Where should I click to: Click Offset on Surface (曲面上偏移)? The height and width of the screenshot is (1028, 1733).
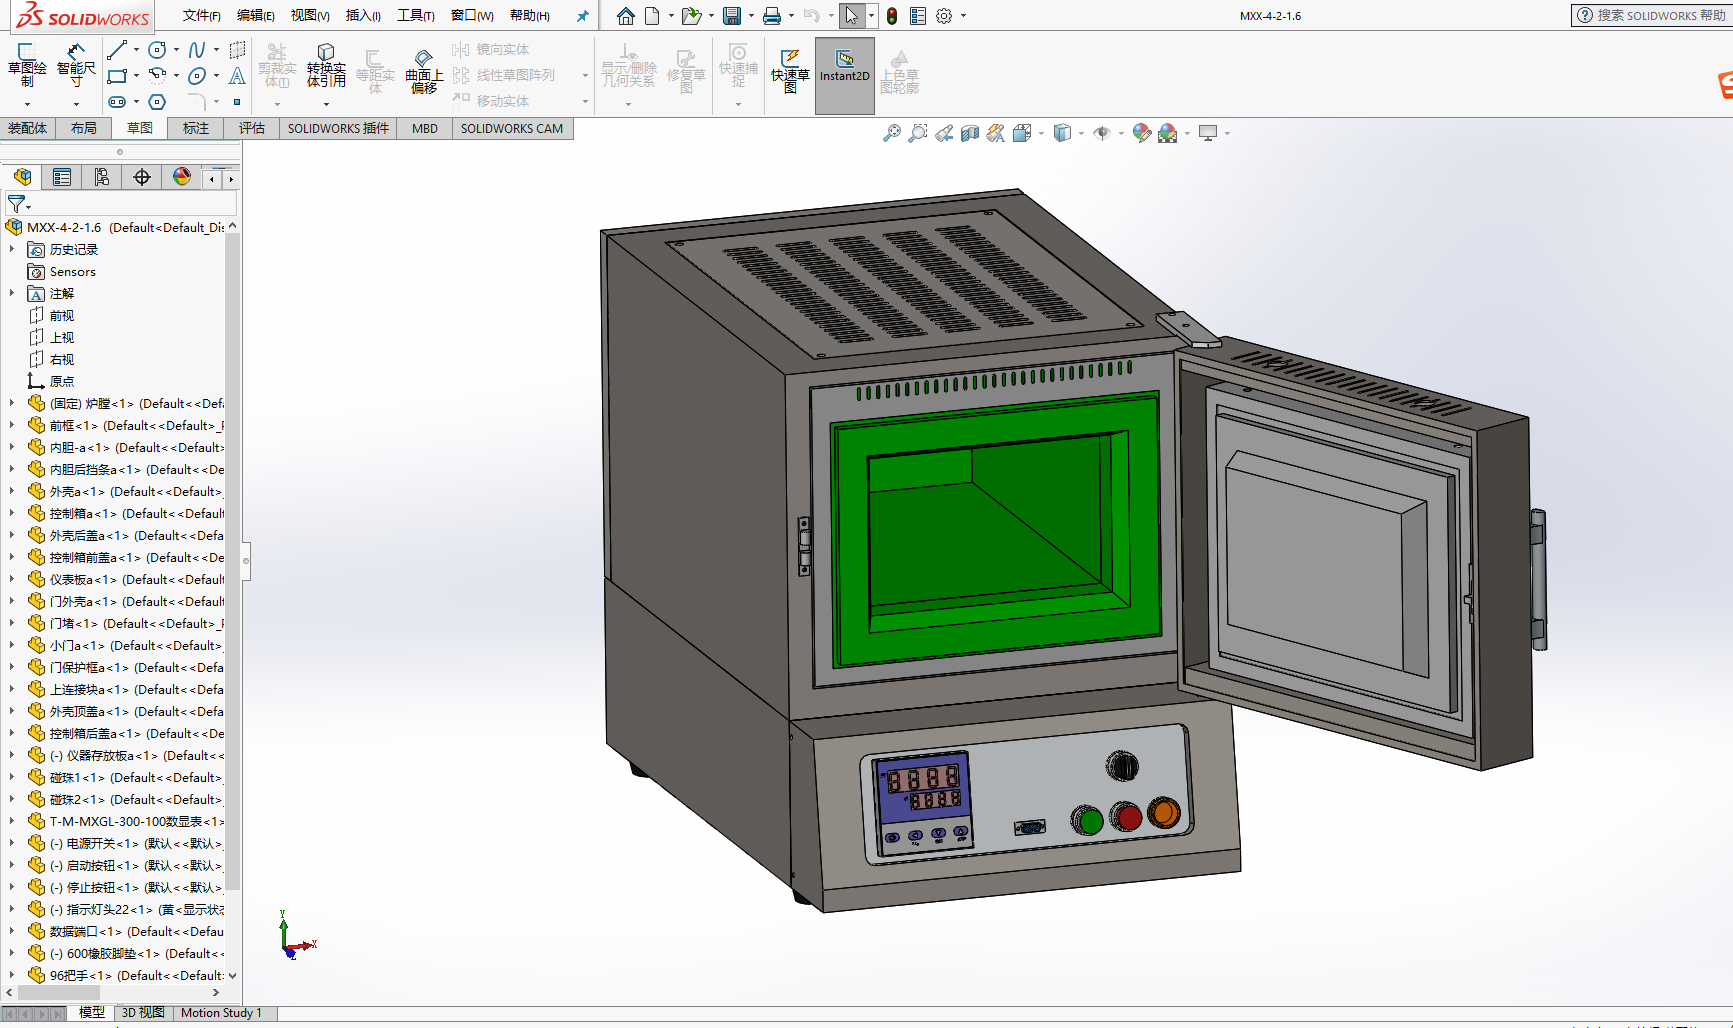424,70
